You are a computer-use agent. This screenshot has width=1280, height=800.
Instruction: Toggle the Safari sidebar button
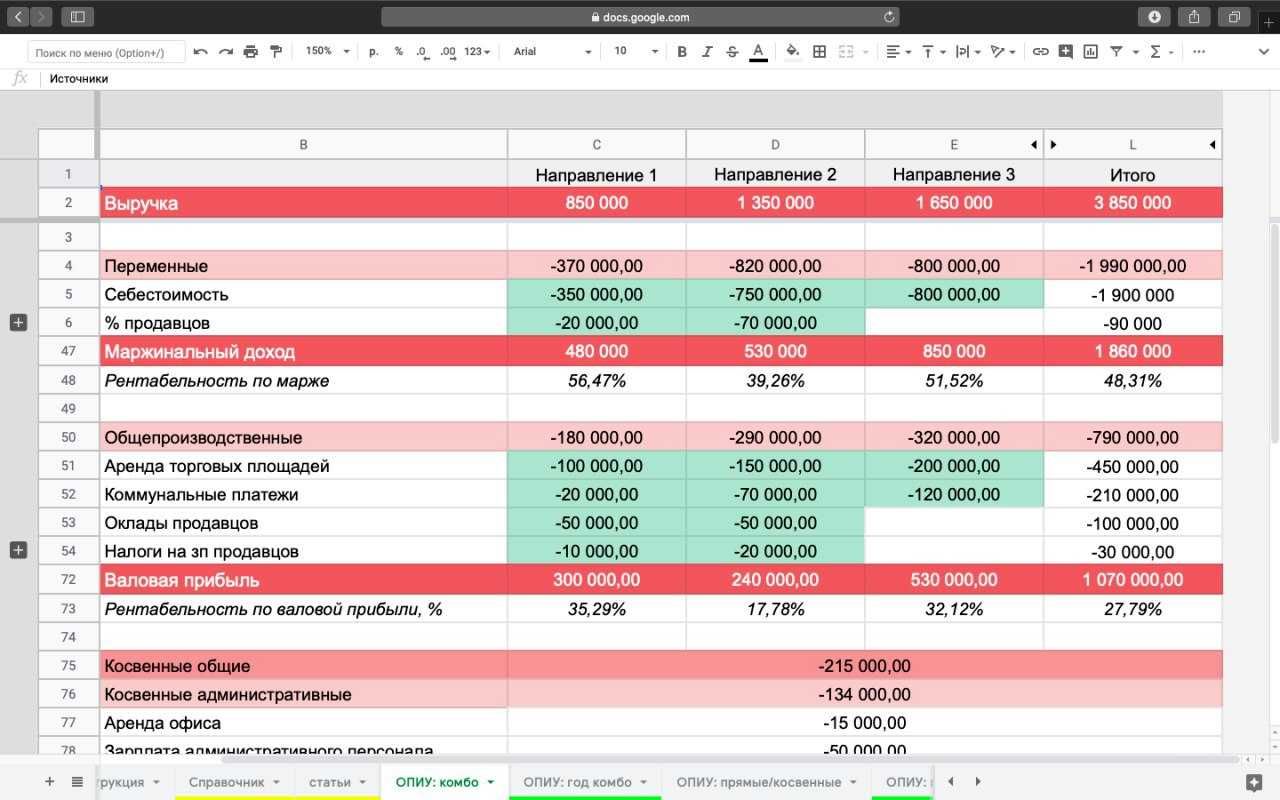[x=77, y=16]
